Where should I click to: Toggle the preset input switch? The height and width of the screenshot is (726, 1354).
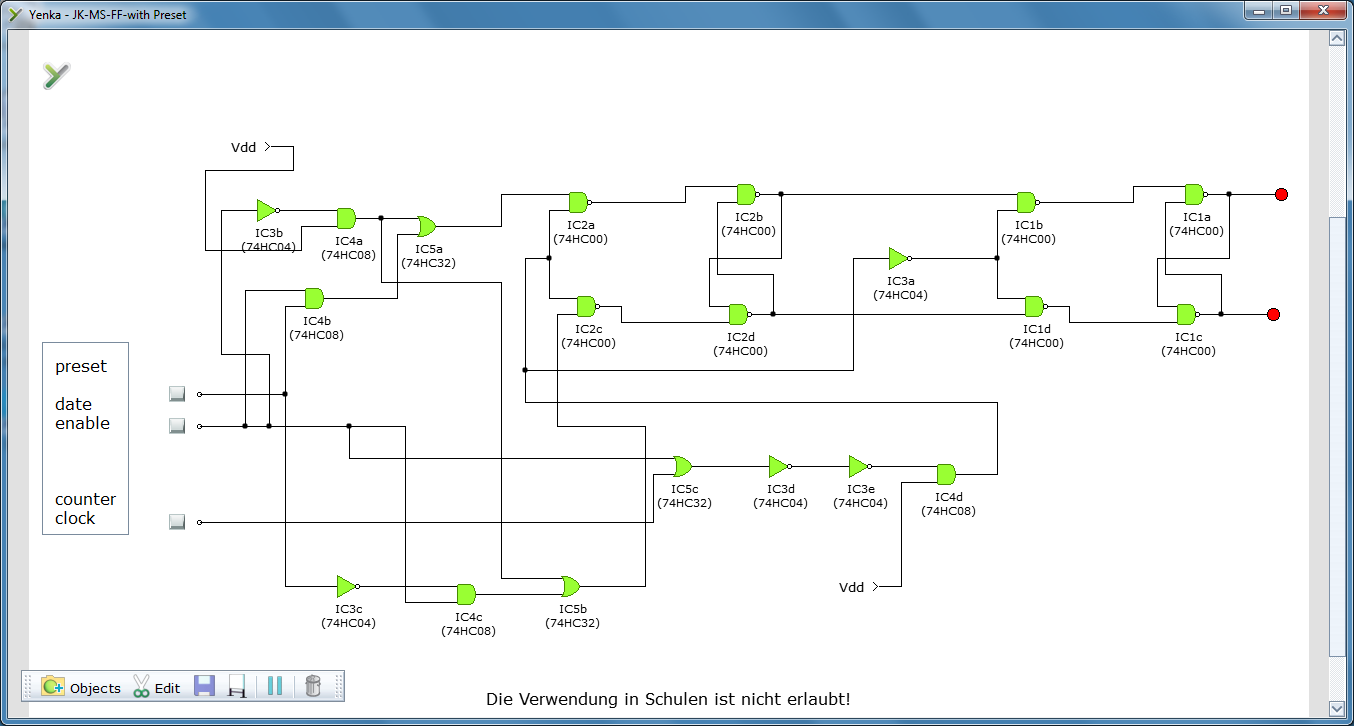tap(177, 394)
